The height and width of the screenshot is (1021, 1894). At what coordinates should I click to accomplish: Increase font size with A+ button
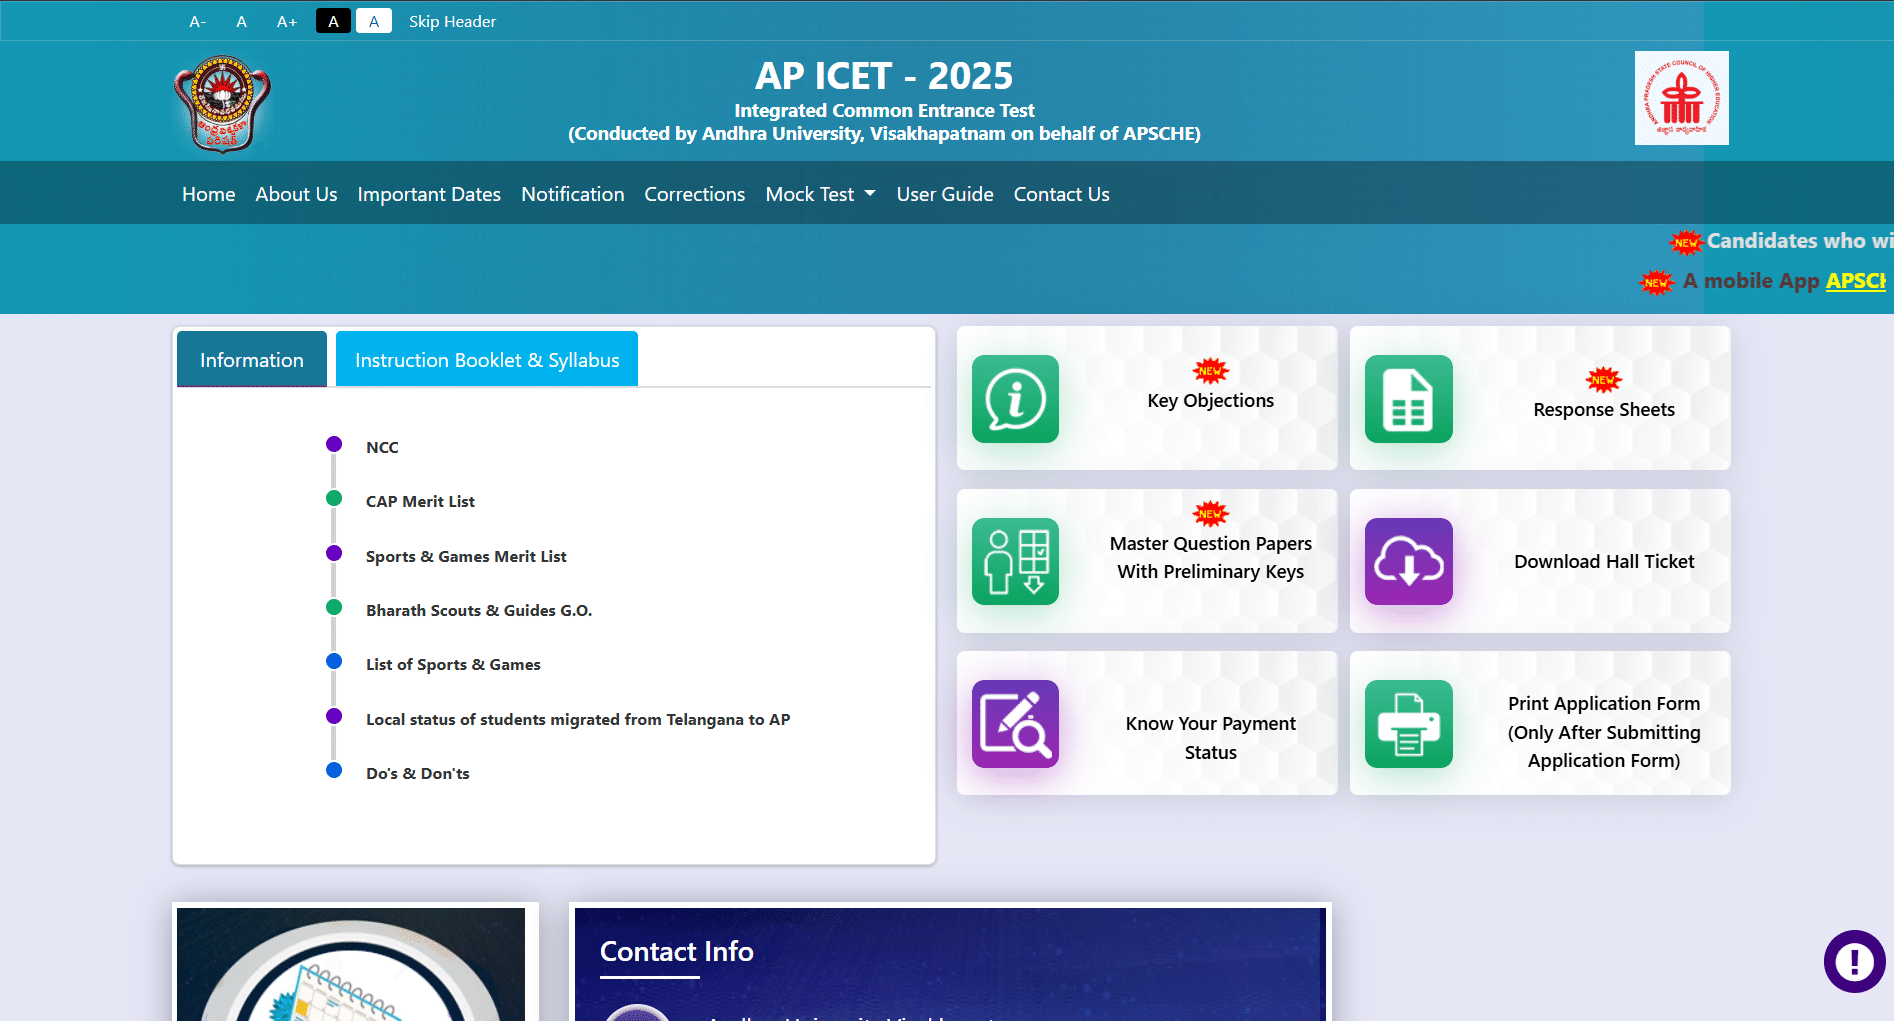[287, 21]
